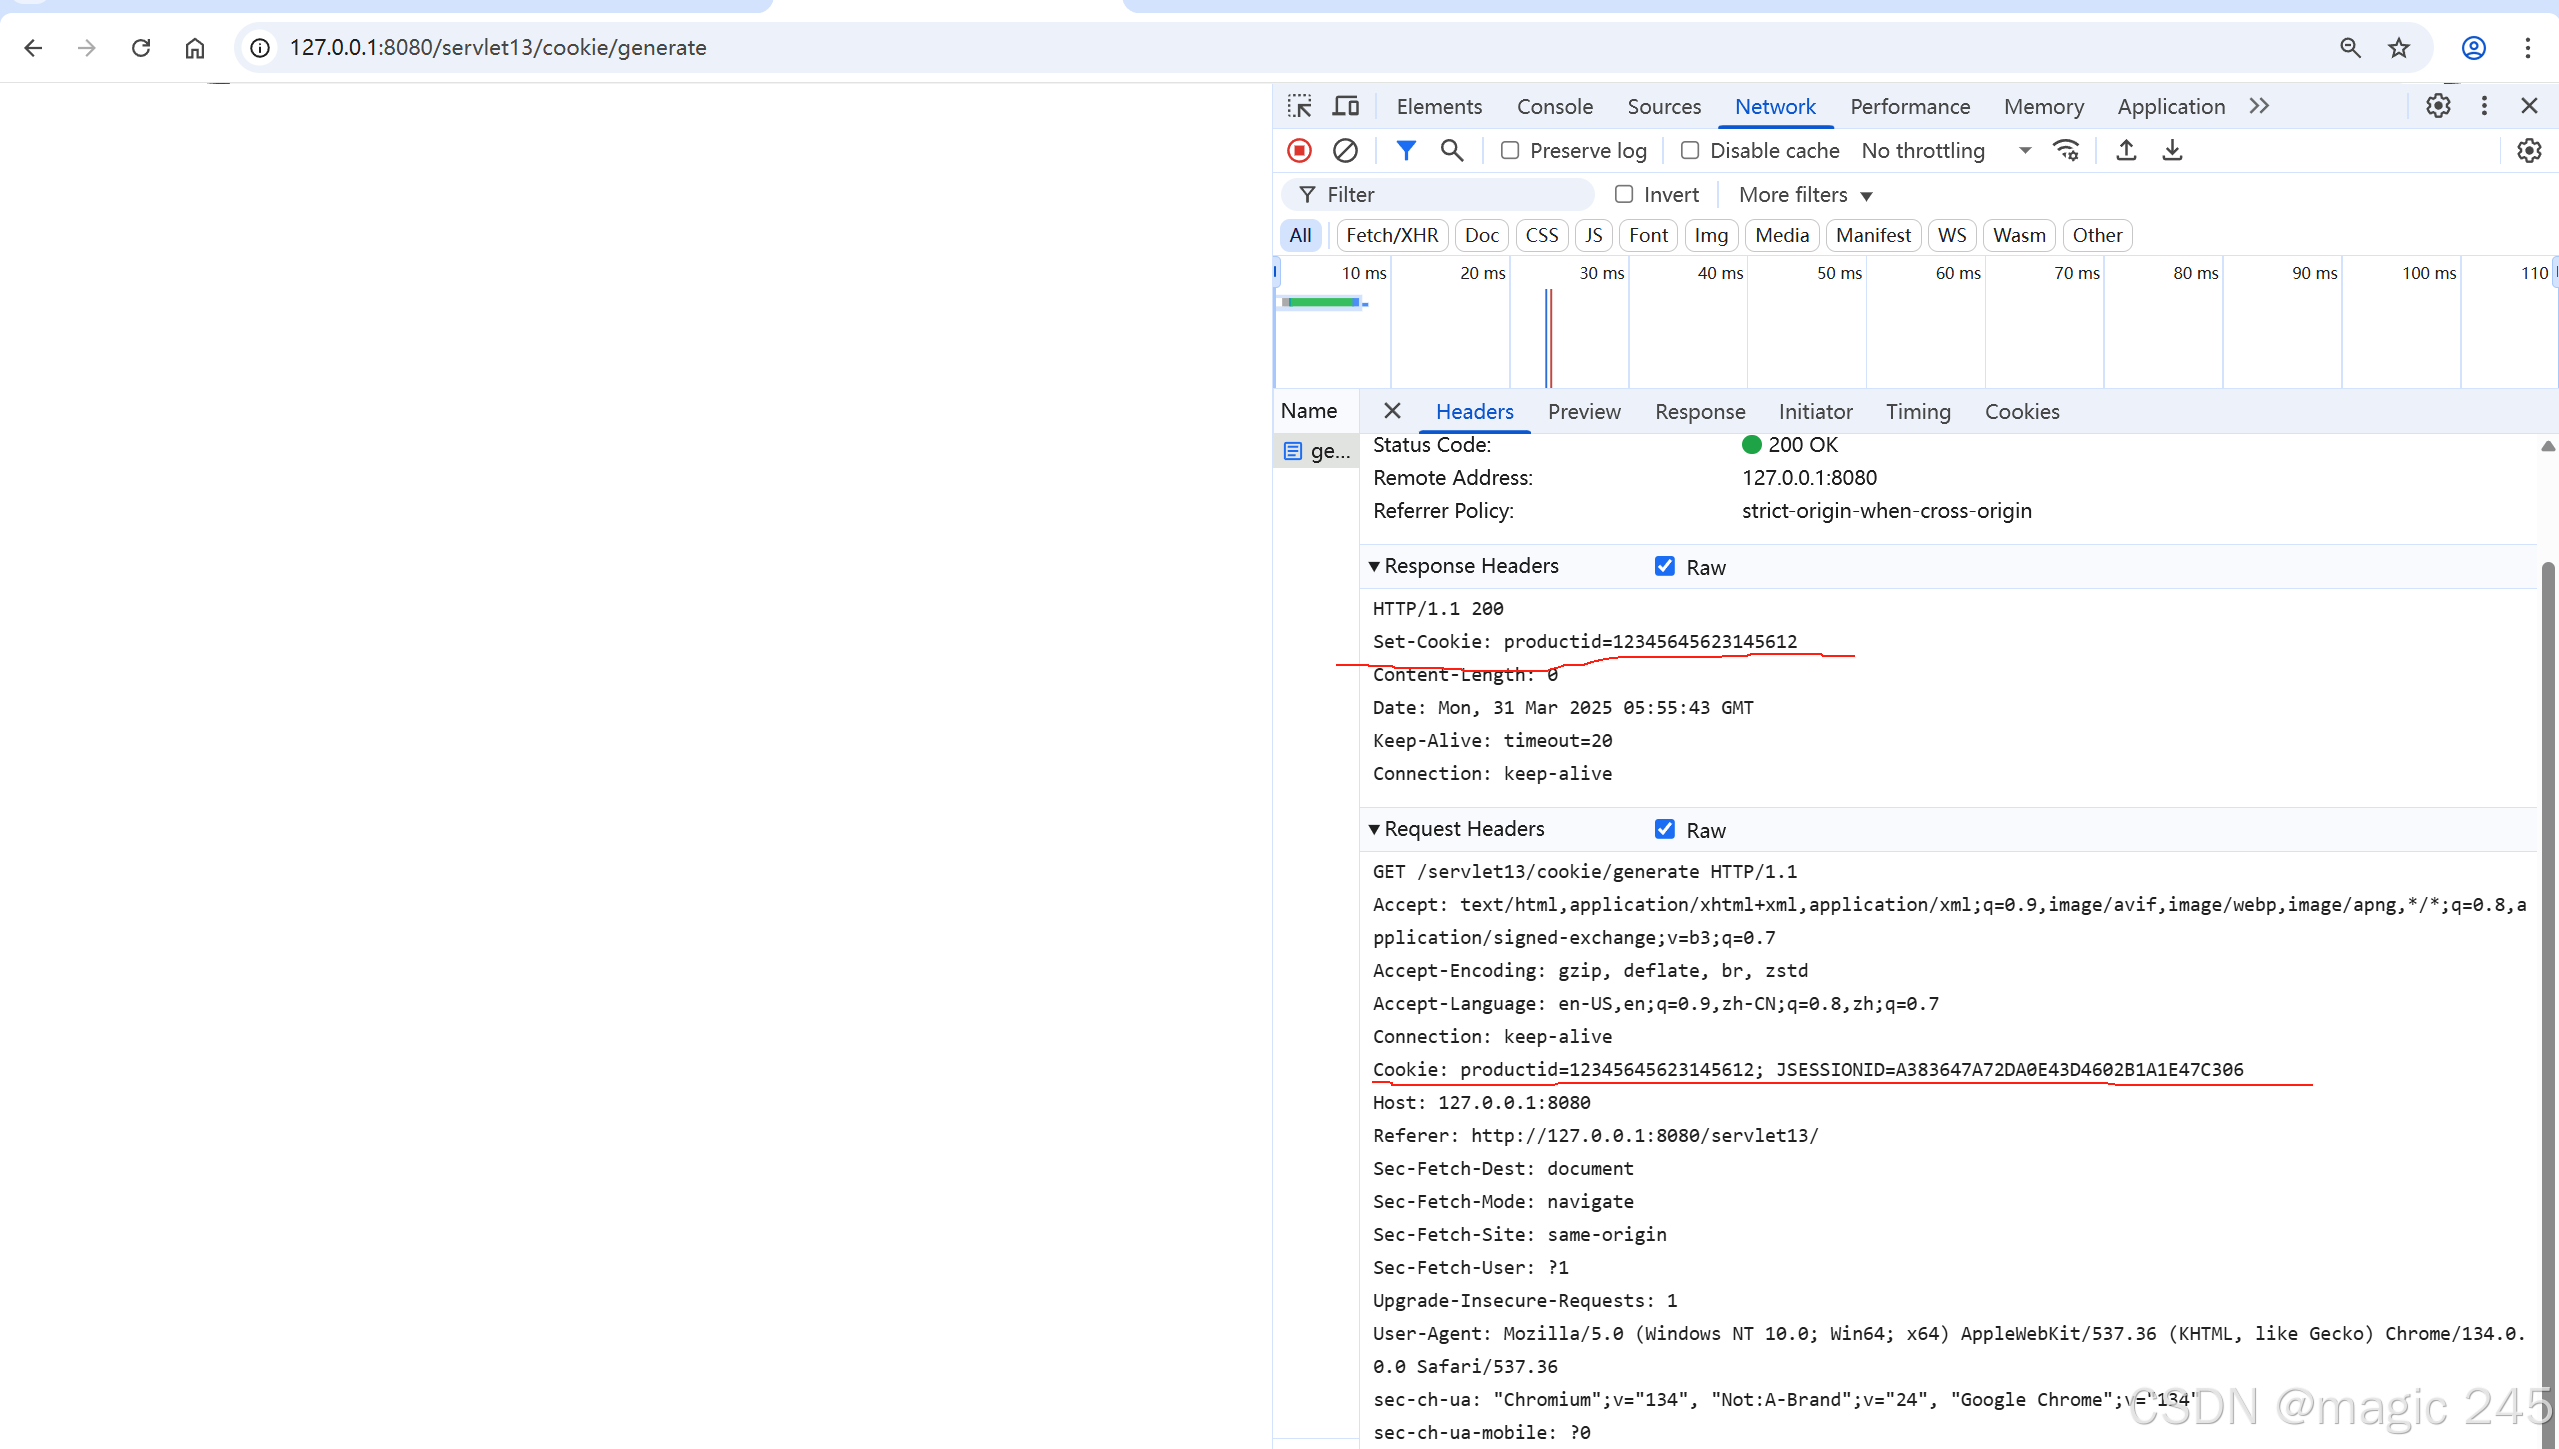Click the stop recording network log icon
2559x1449 pixels.
[1299, 151]
